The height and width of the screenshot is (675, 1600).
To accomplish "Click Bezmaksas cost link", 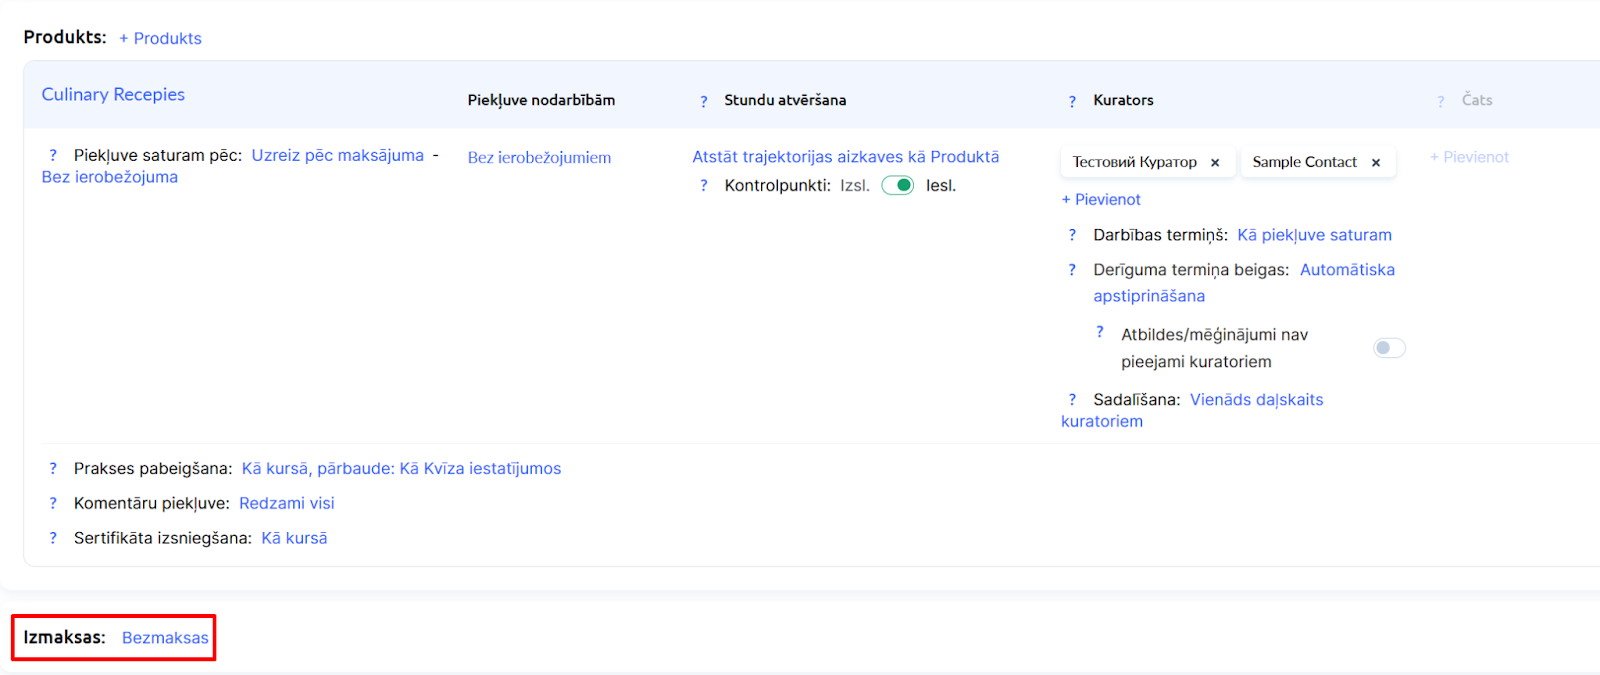I will pos(165,638).
